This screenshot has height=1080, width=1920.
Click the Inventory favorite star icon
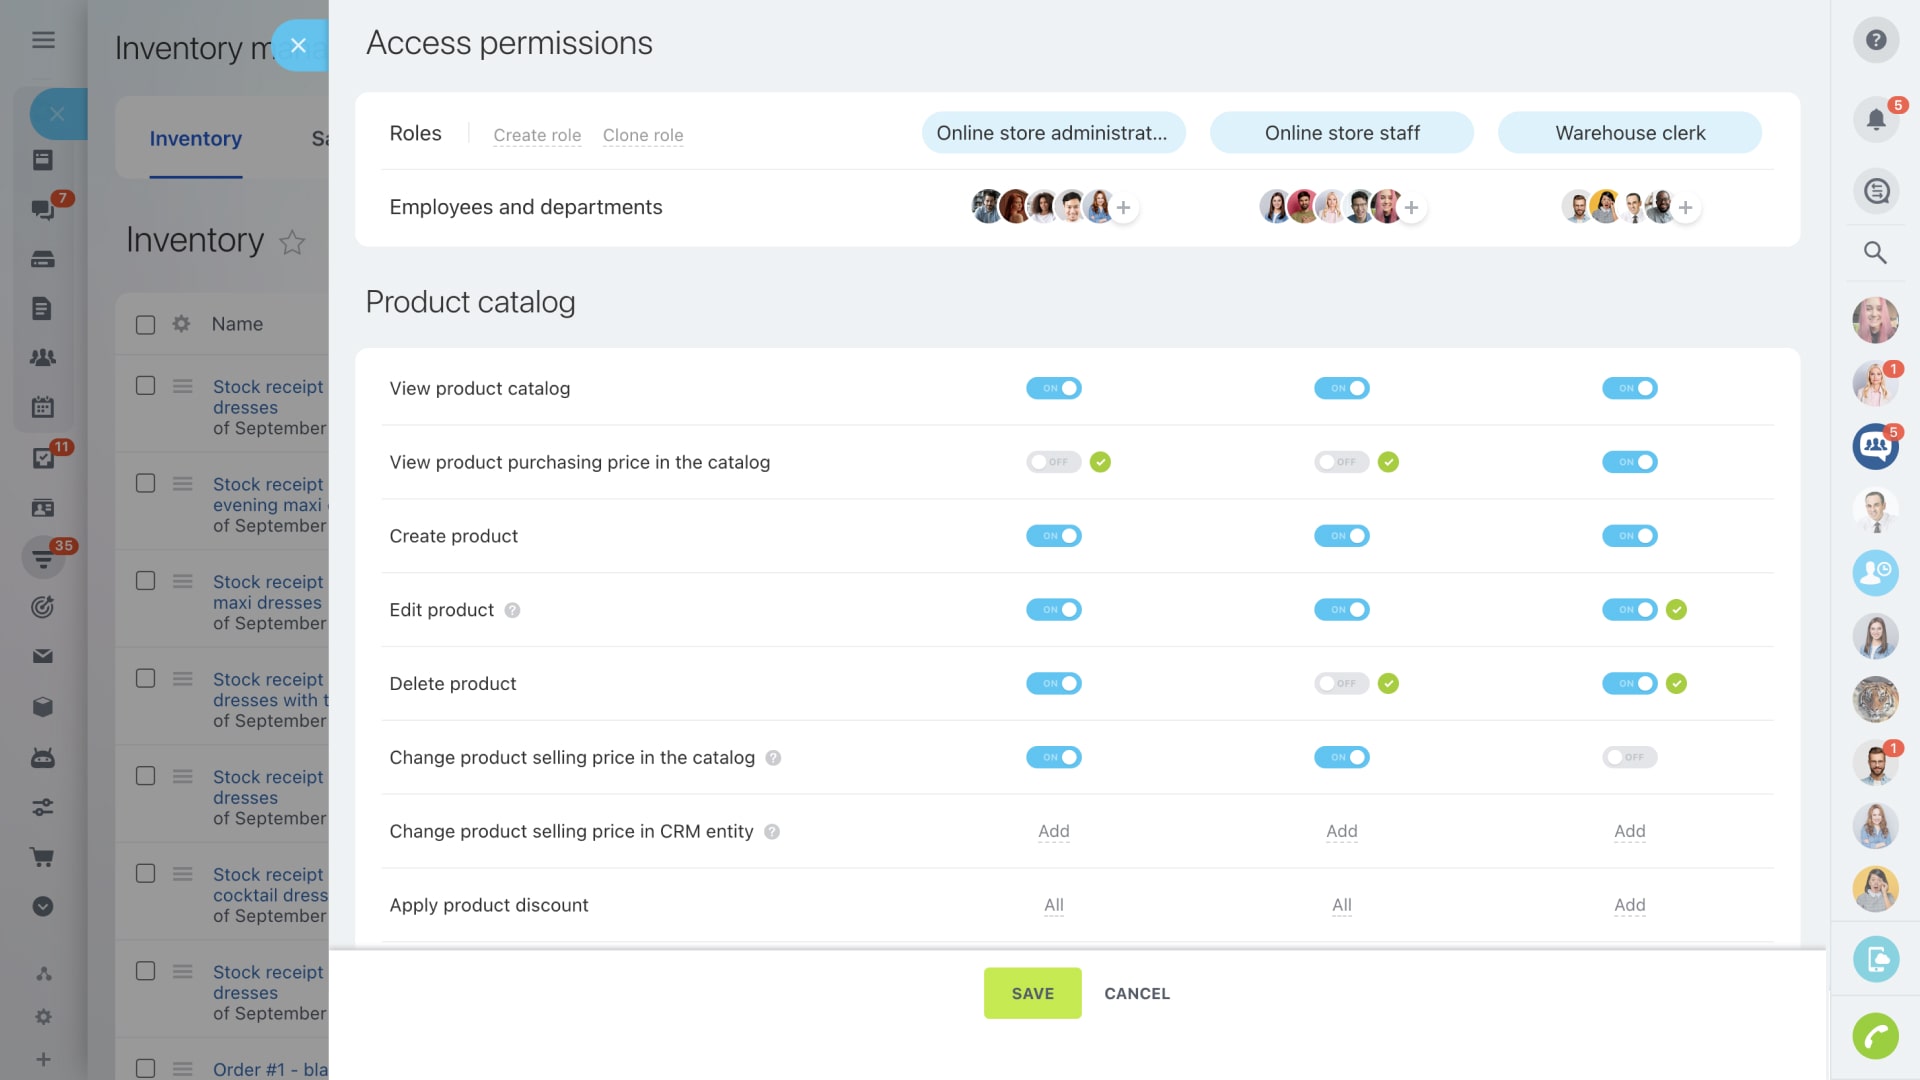(292, 242)
